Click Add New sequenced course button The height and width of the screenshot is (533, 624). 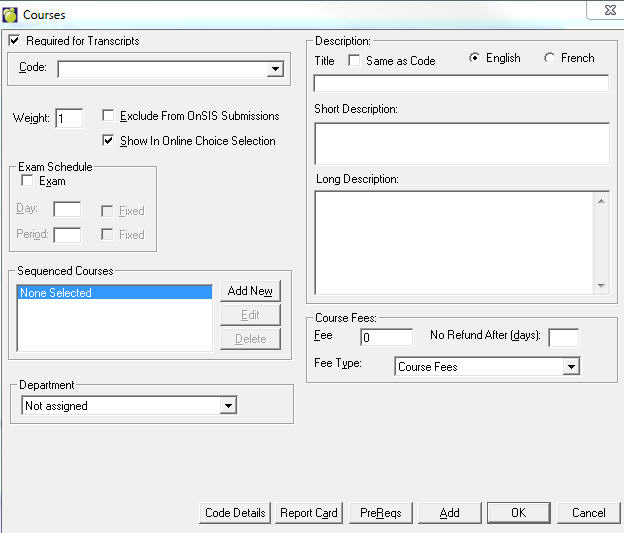[250, 291]
